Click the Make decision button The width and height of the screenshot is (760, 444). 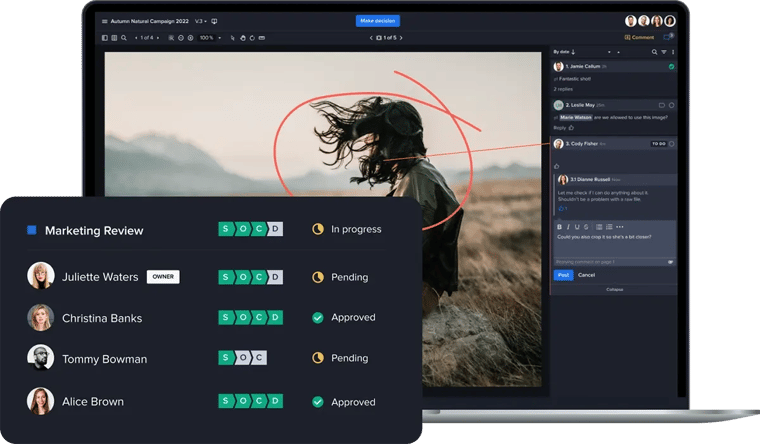tap(377, 21)
